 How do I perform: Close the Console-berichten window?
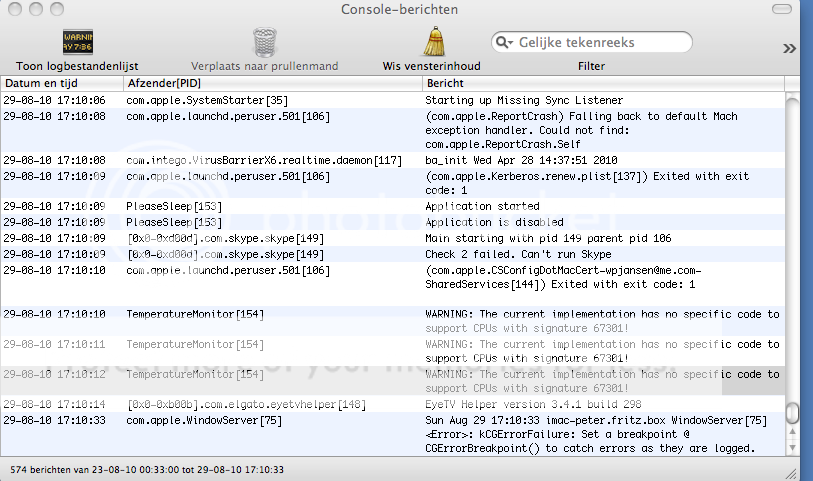13,9
